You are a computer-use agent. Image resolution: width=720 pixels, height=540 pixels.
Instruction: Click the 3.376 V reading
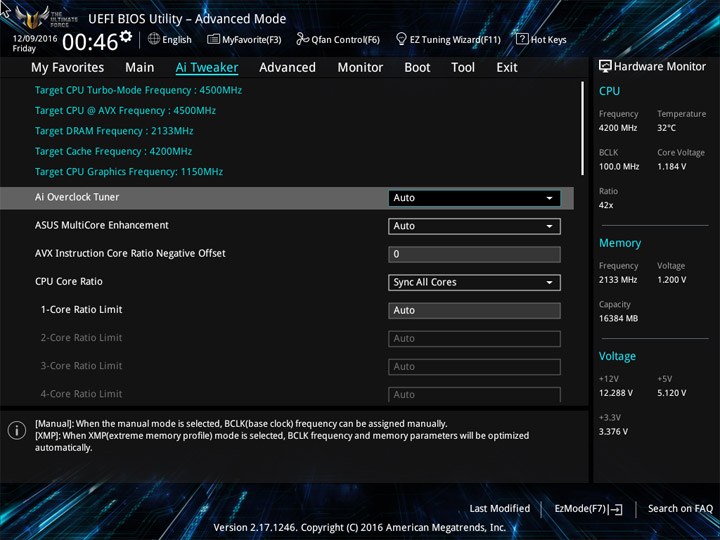[613, 432]
